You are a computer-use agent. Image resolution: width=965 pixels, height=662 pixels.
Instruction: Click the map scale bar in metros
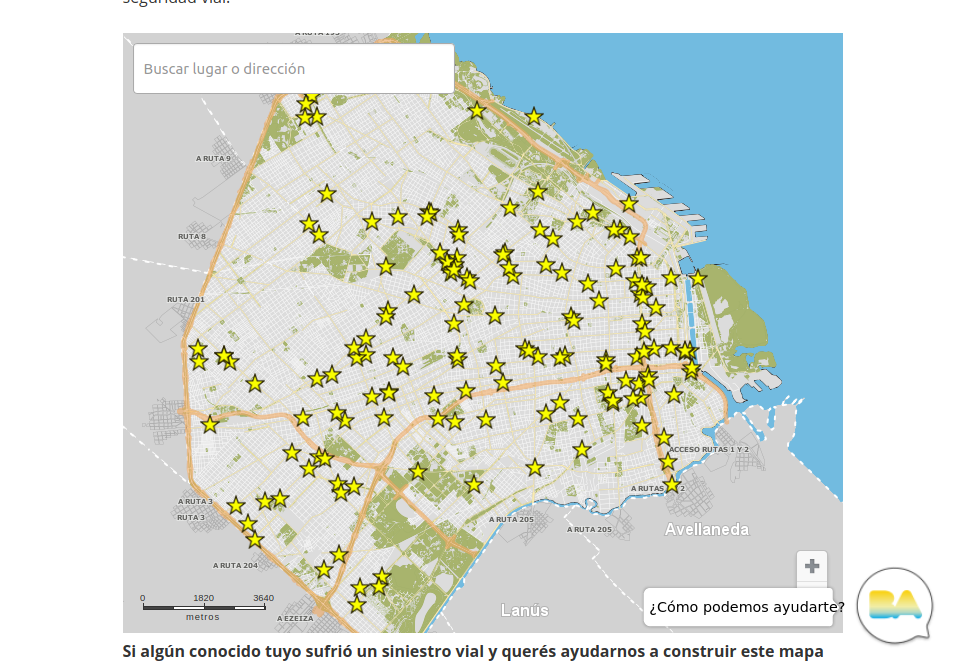[x=203, y=606]
